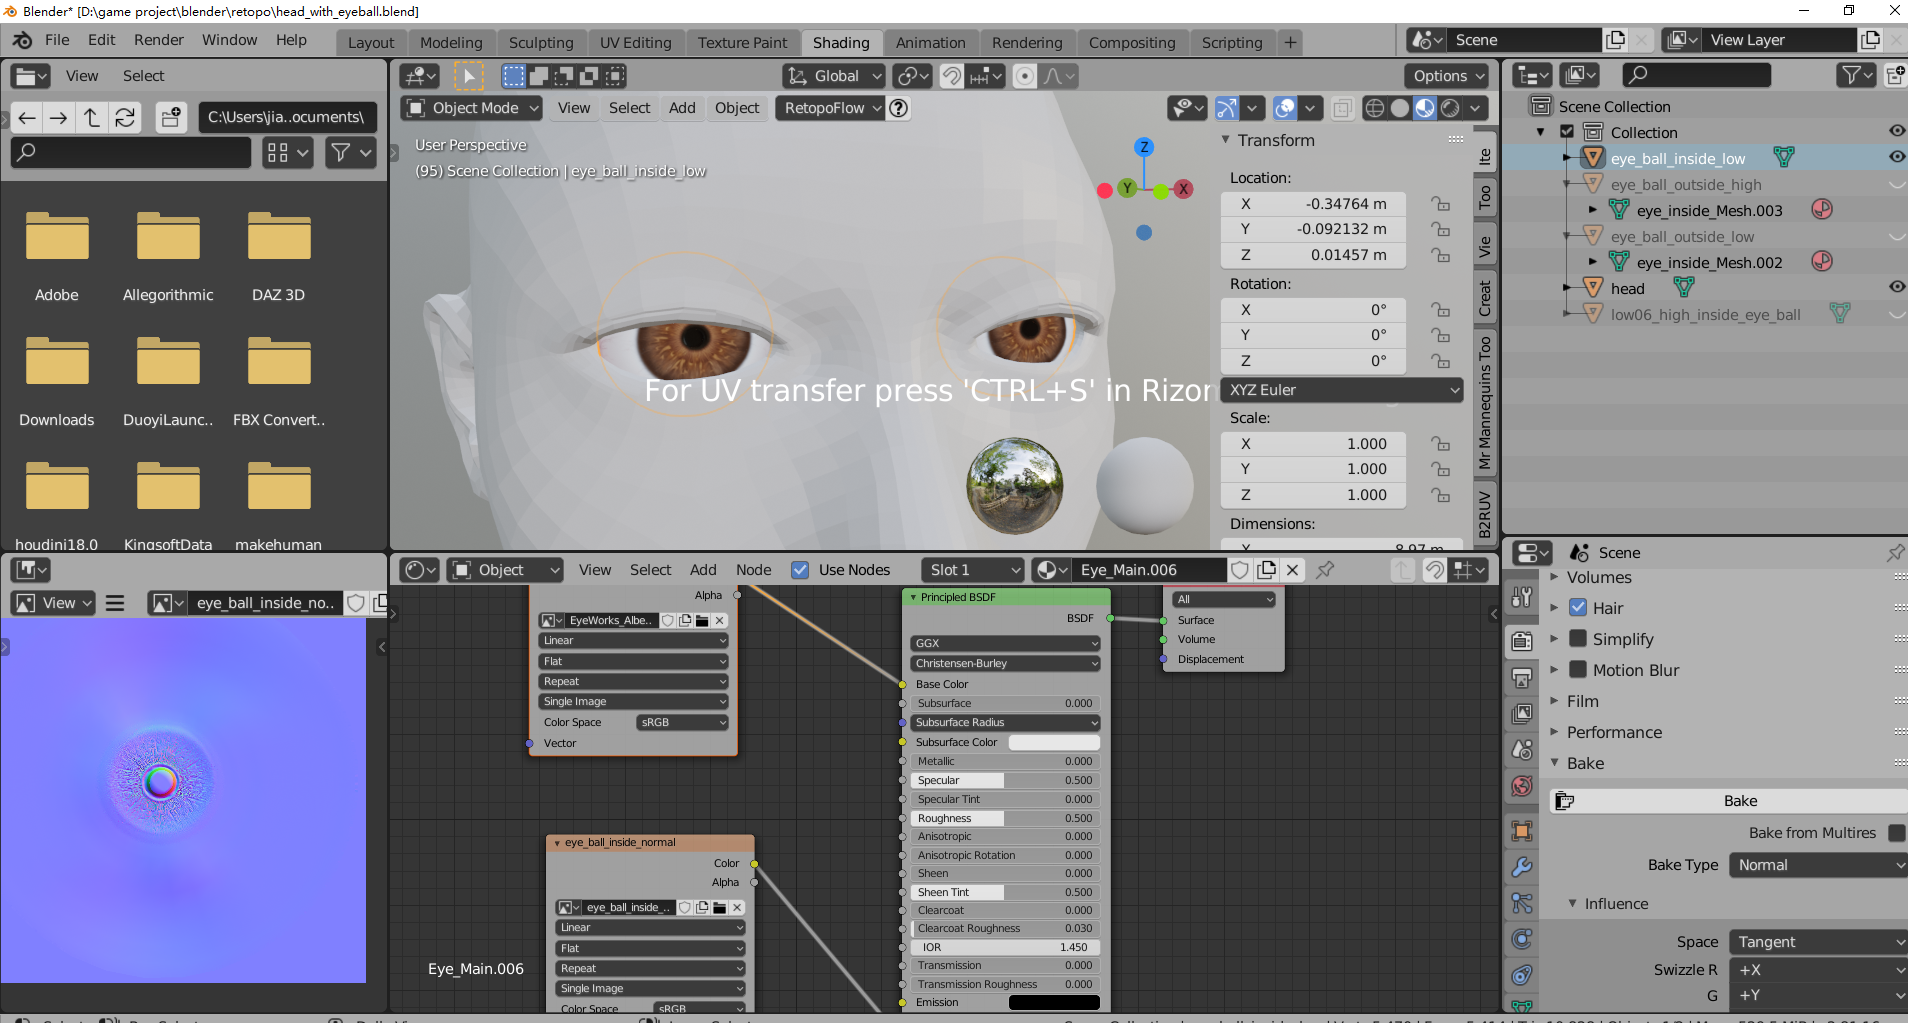Open the Object properties tab
The width and height of the screenshot is (1908, 1023).
1522,830
